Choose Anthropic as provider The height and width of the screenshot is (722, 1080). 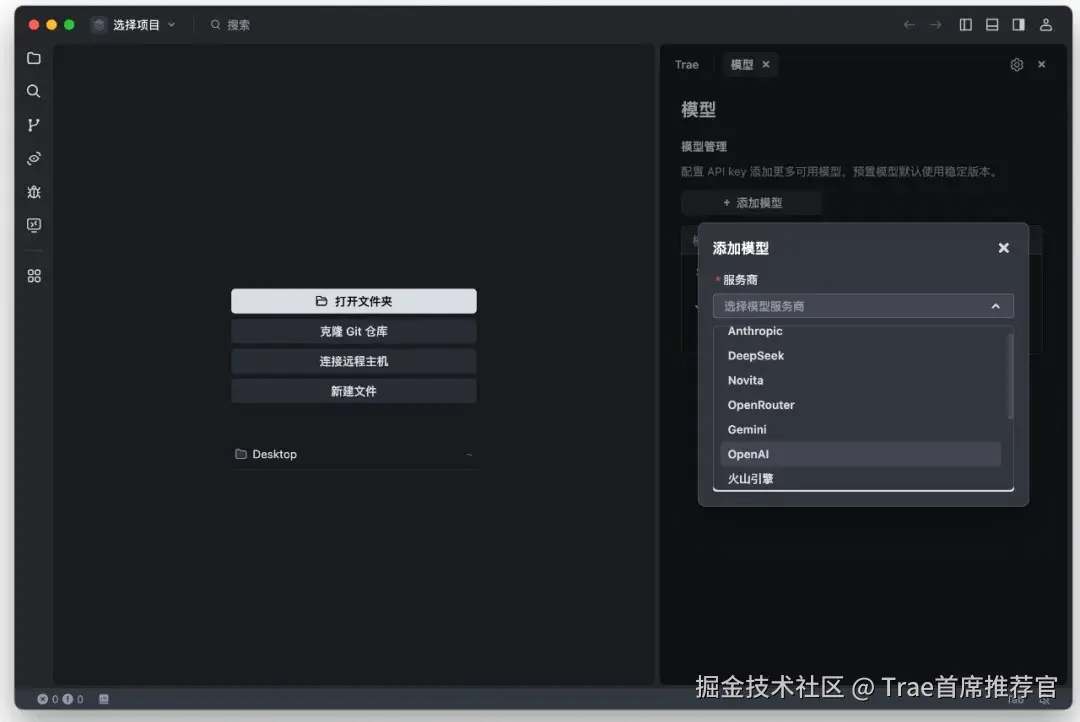click(860, 331)
